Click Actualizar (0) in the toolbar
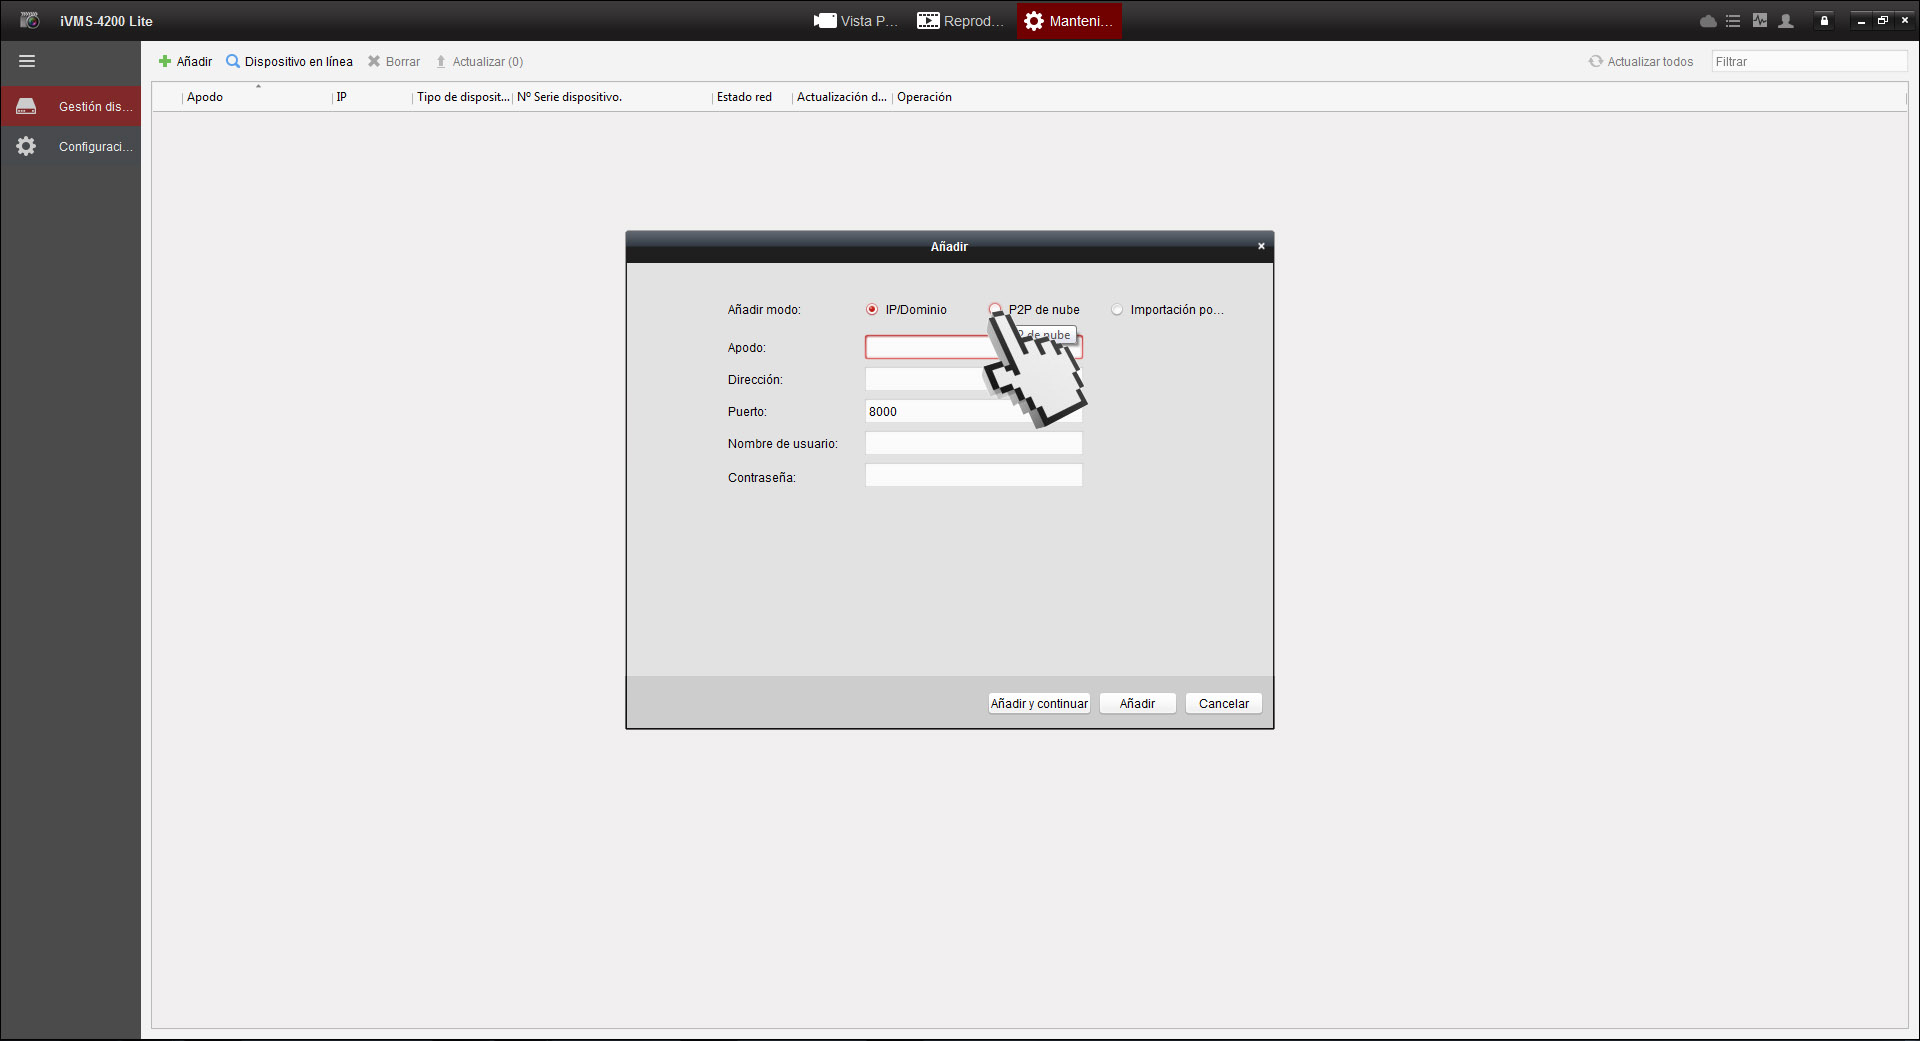The image size is (1920, 1041). pos(488,61)
